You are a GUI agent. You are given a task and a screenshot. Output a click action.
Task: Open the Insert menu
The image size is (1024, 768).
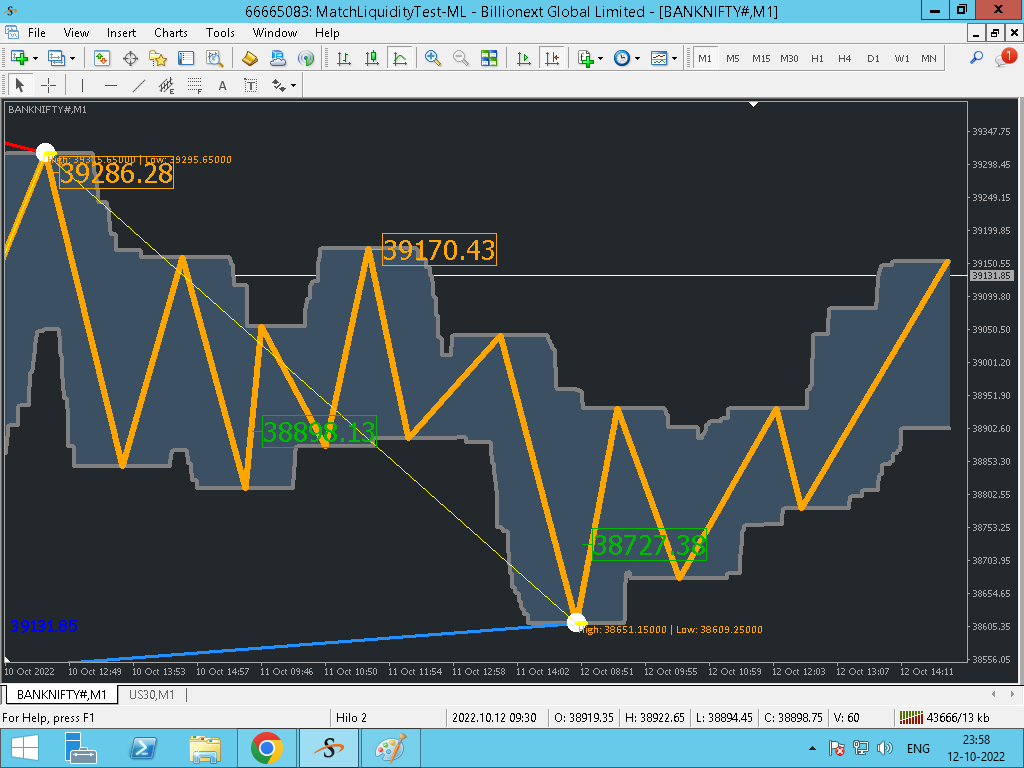tap(121, 33)
